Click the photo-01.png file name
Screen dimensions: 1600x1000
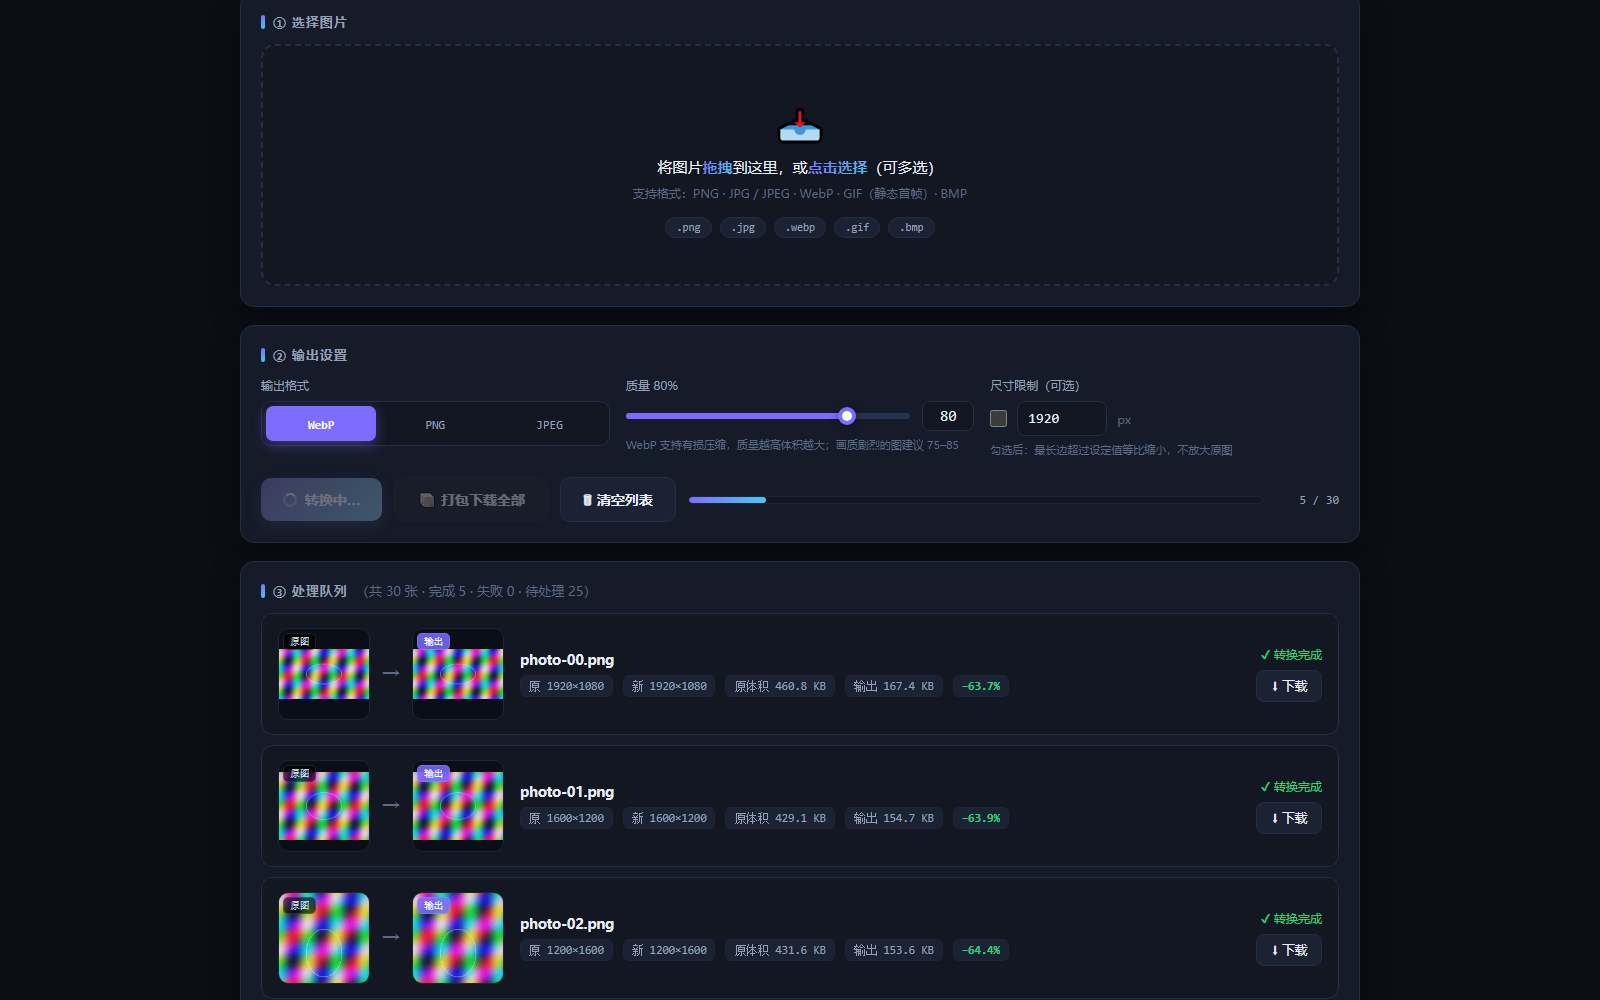[567, 792]
